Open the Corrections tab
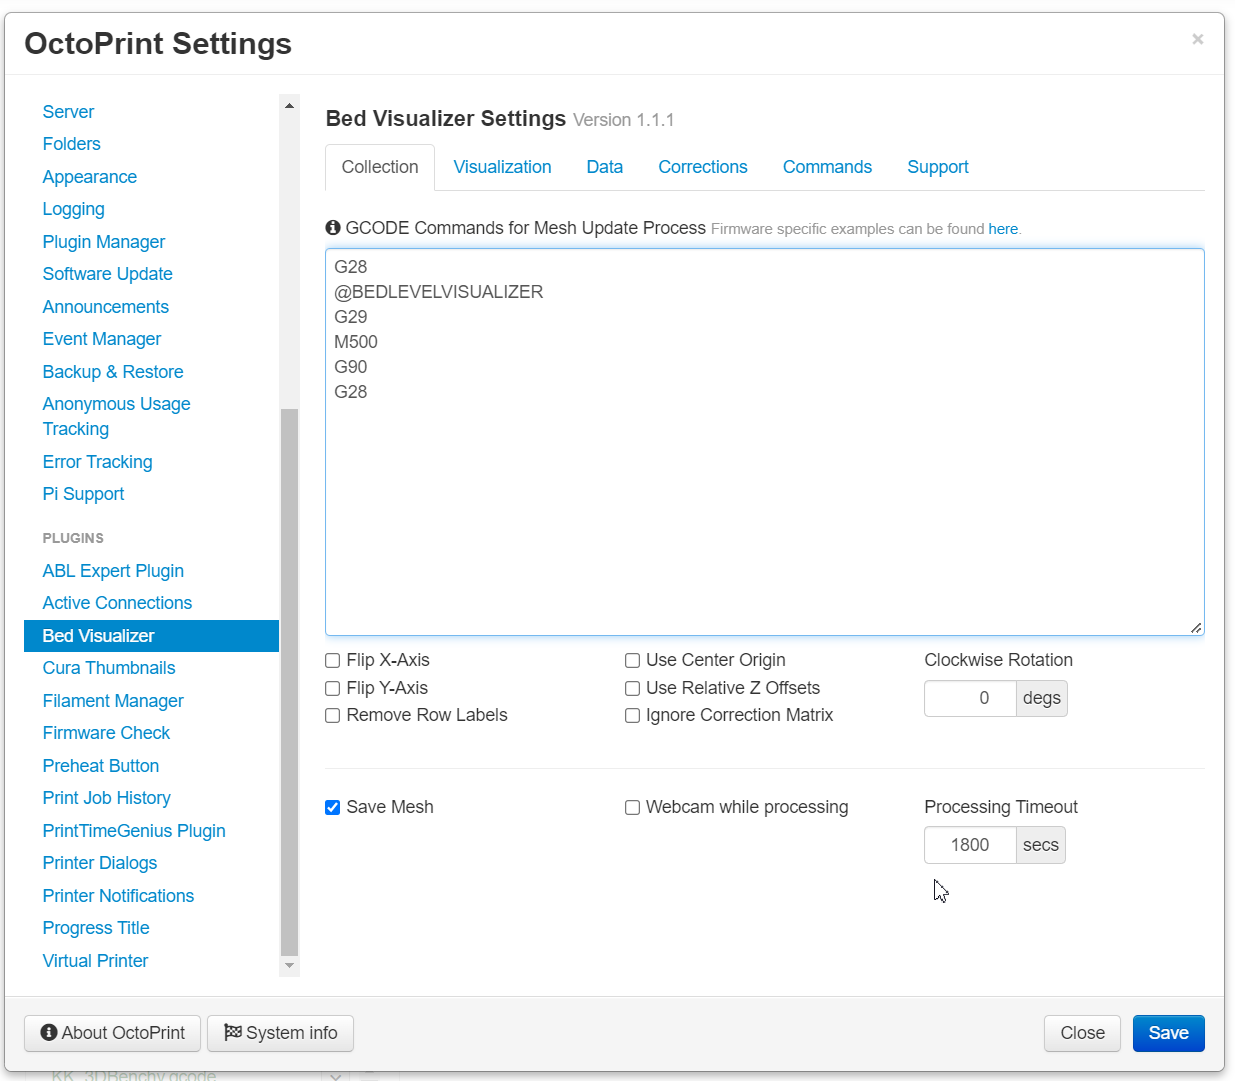 tap(703, 167)
